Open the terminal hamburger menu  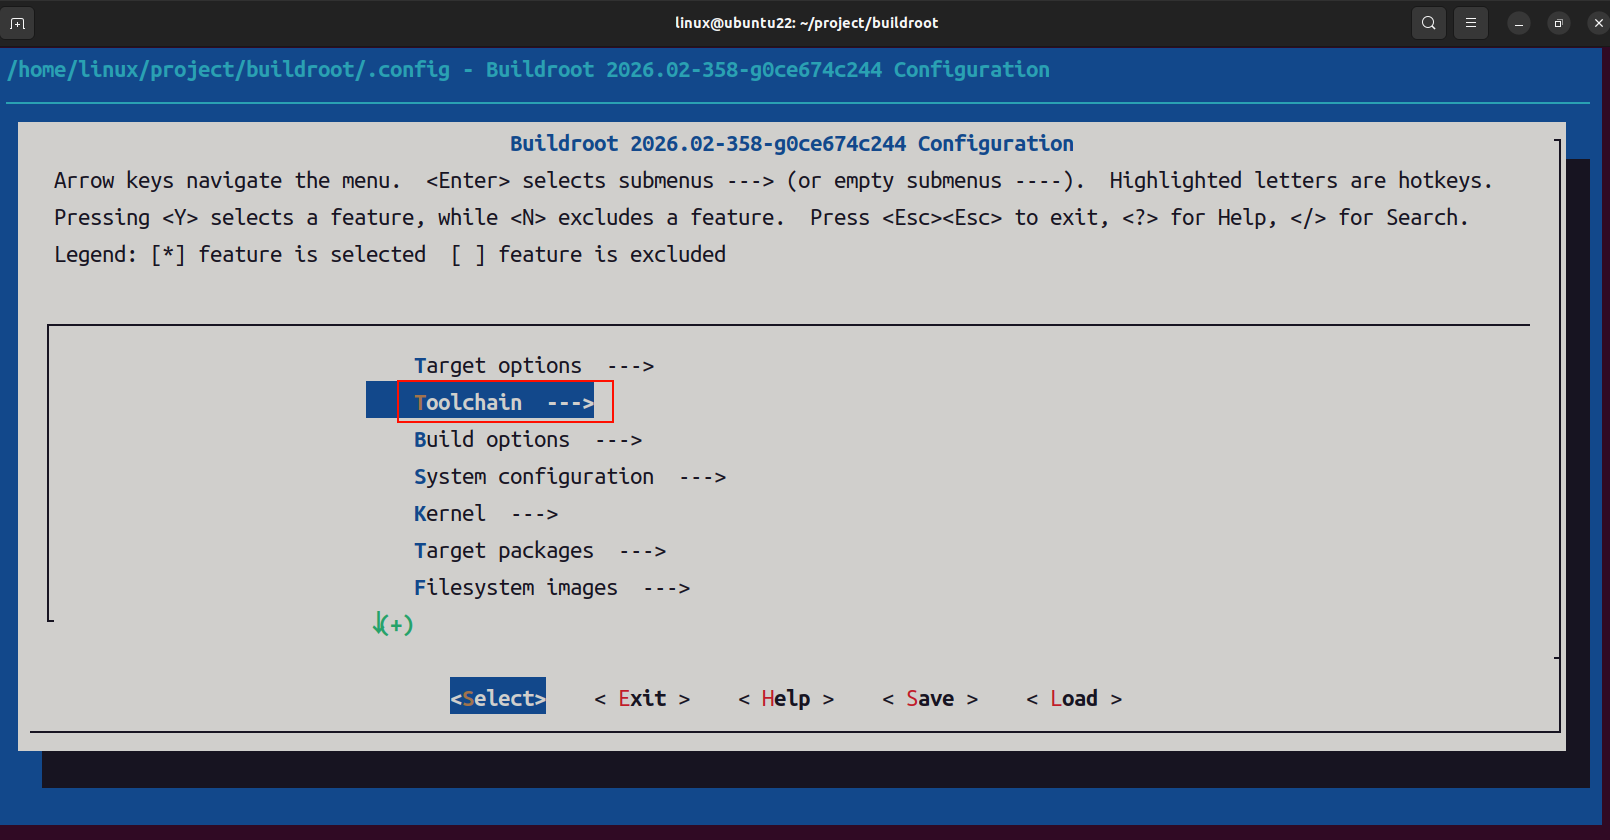point(1470,23)
